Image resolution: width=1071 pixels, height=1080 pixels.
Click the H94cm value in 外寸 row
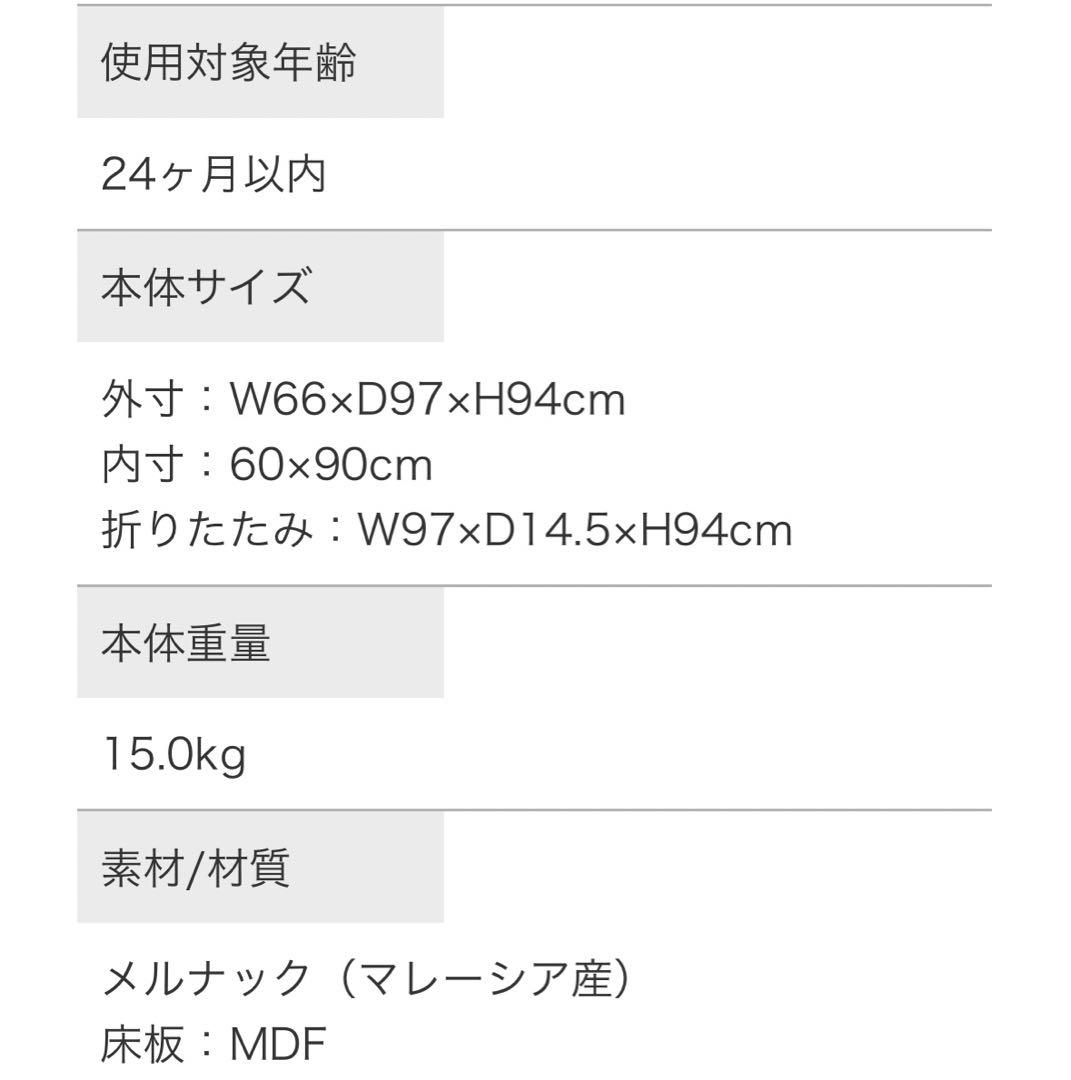point(550,399)
